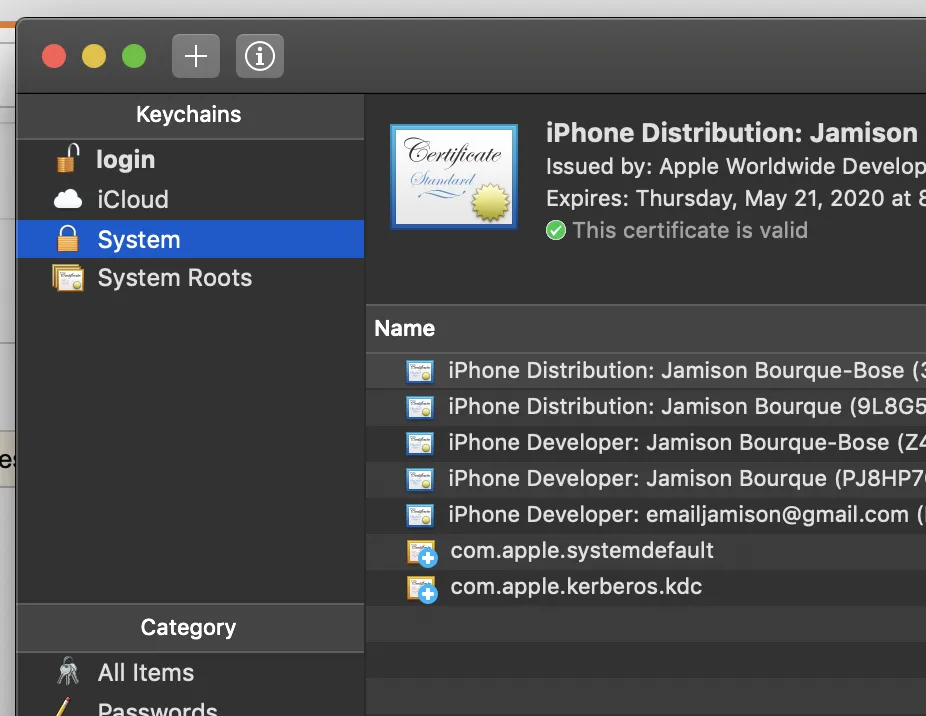Click the Keychains section header

189,115
